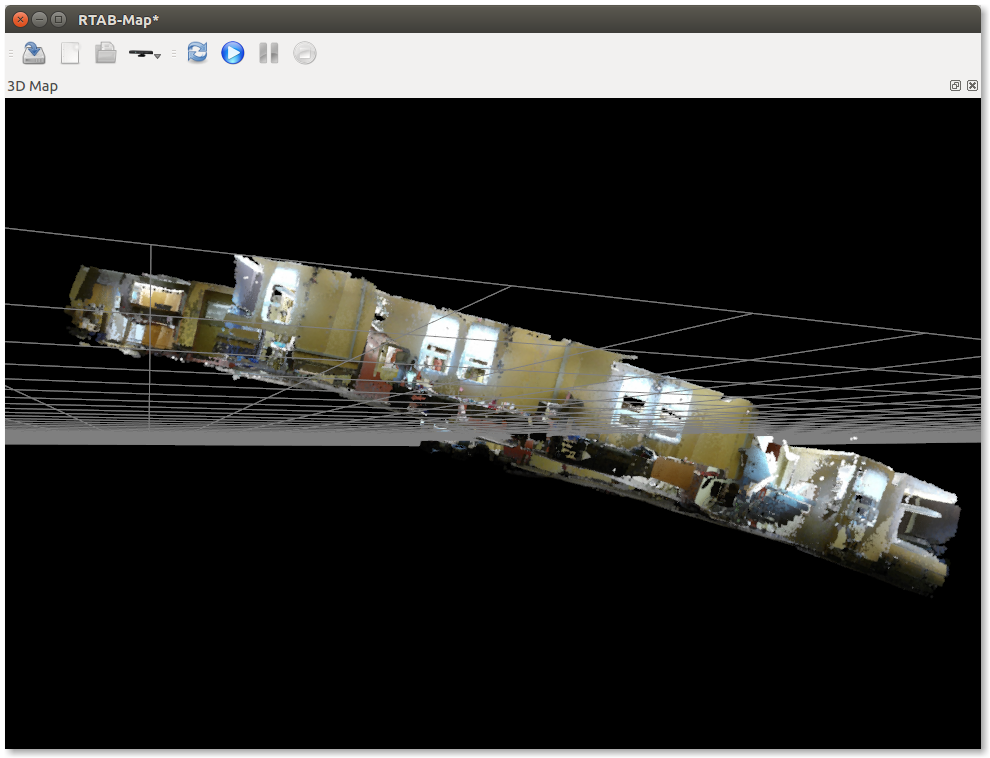Close the 3D Map dock panel
The image size is (990, 758).
[972, 86]
